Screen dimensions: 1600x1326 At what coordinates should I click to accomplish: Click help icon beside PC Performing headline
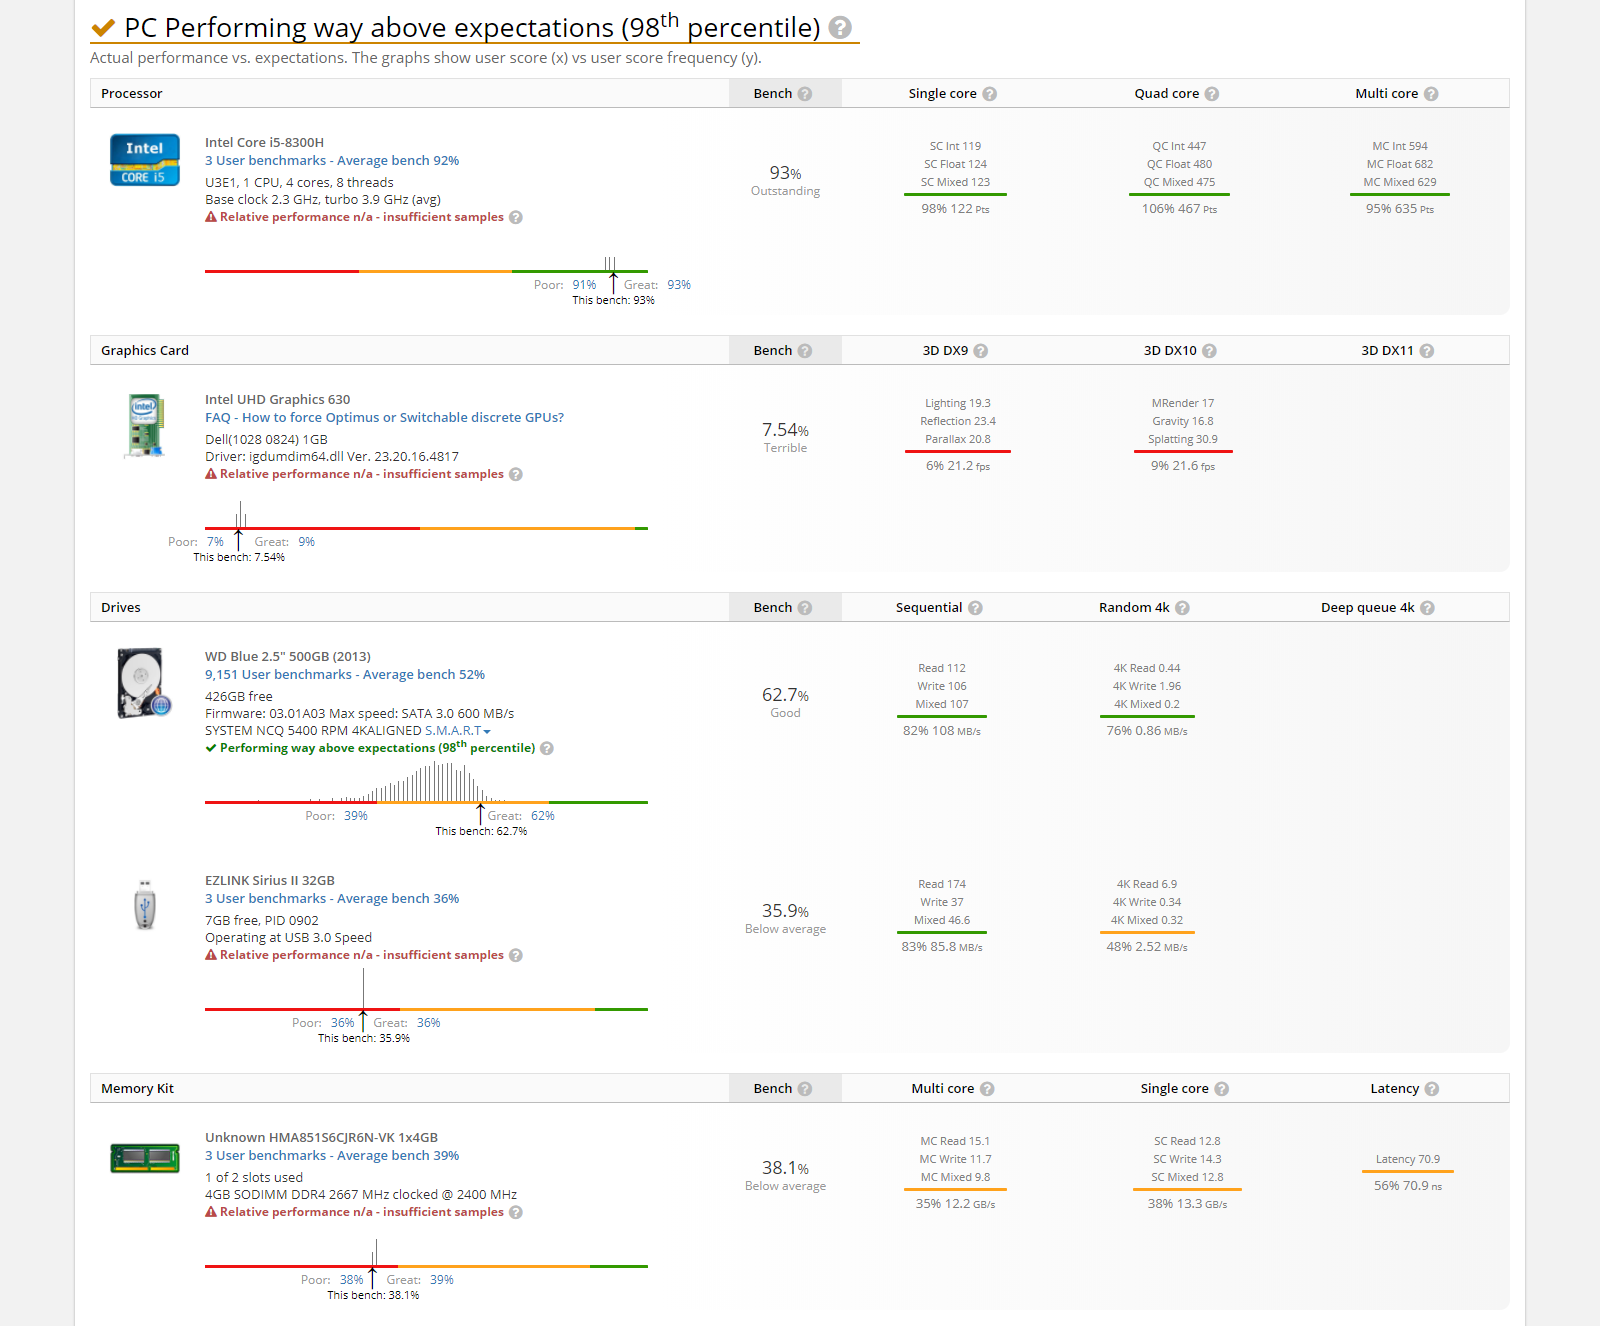click(x=841, y=27)
